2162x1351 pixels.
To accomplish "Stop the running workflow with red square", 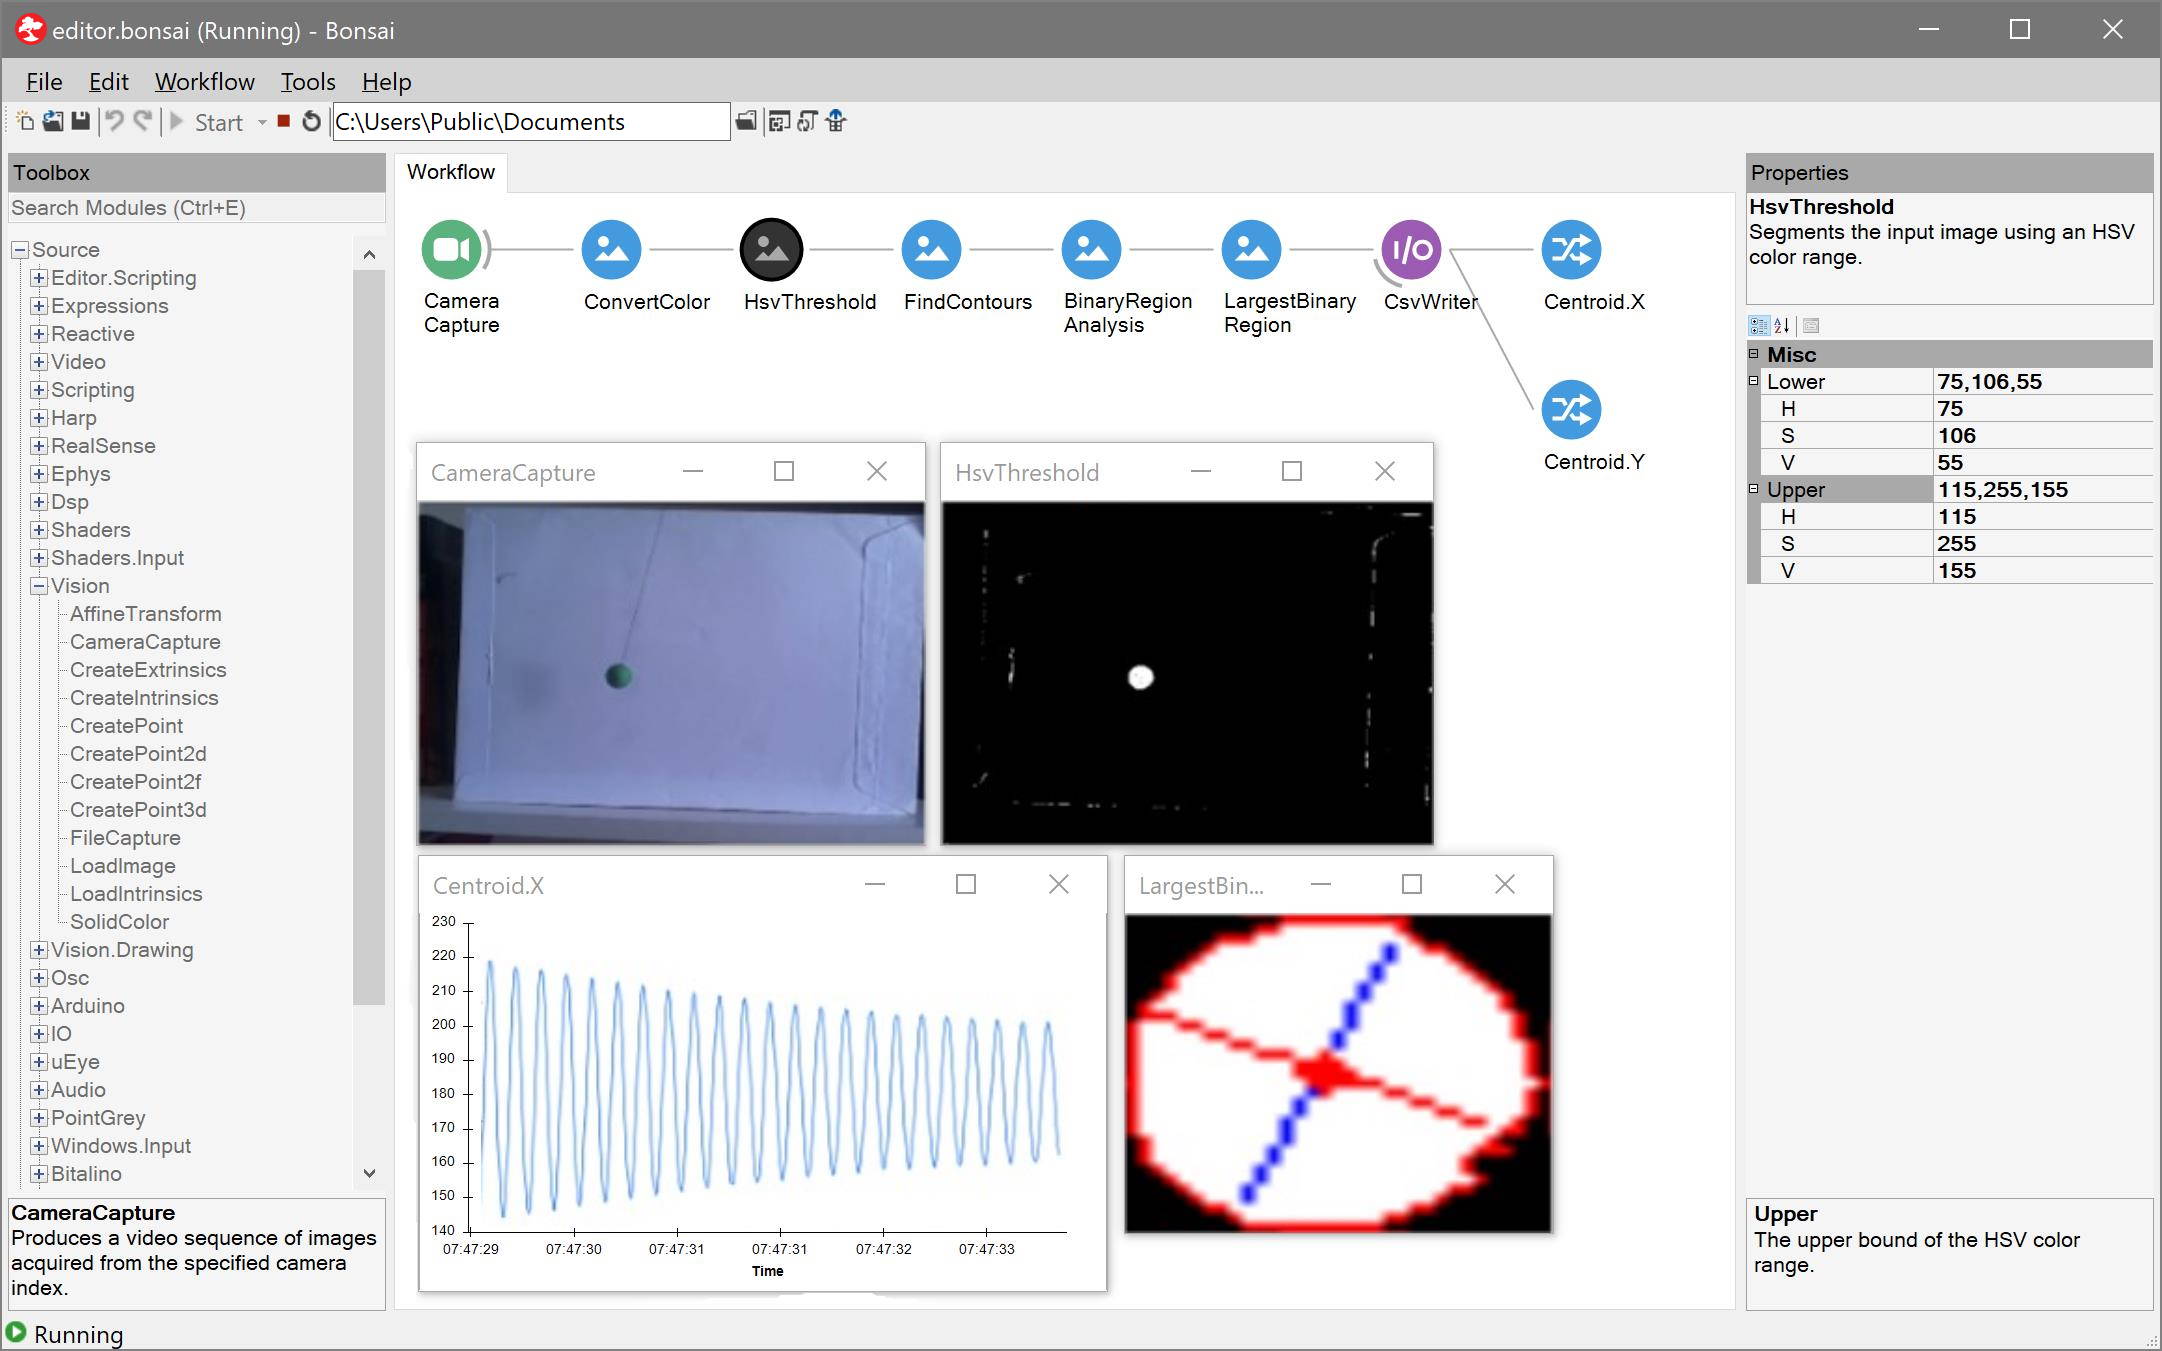I will coord(284,122).
